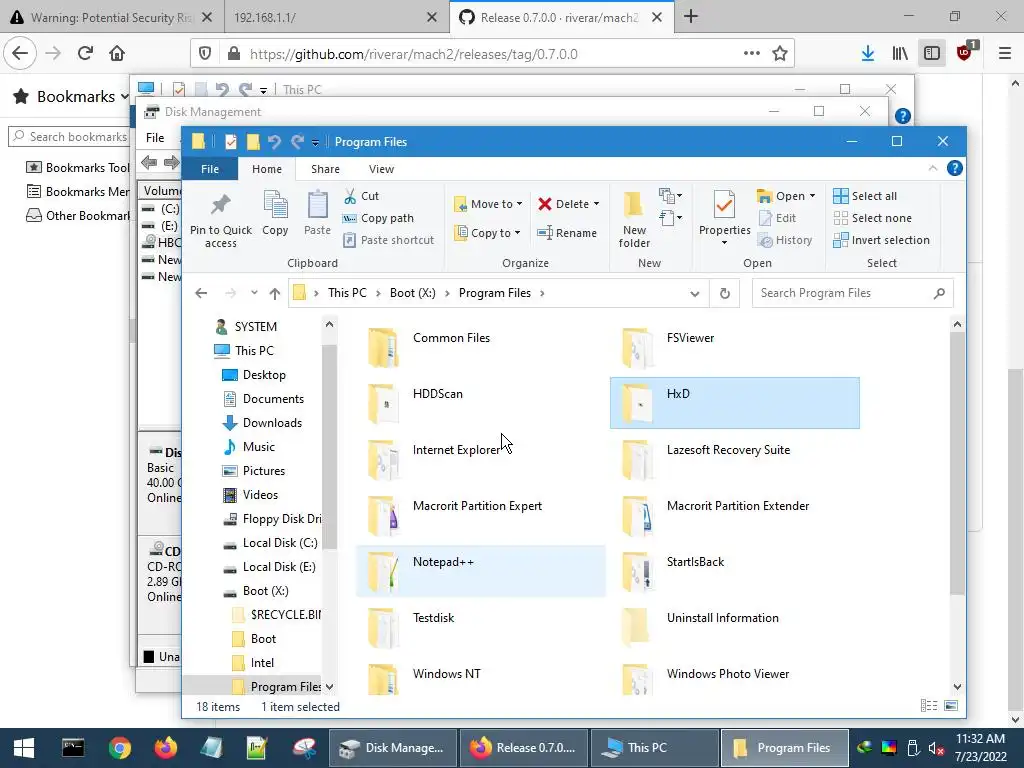Click the Paste ribbon icon
Screen dimensions: 1024x768
[x=317, y=205]
